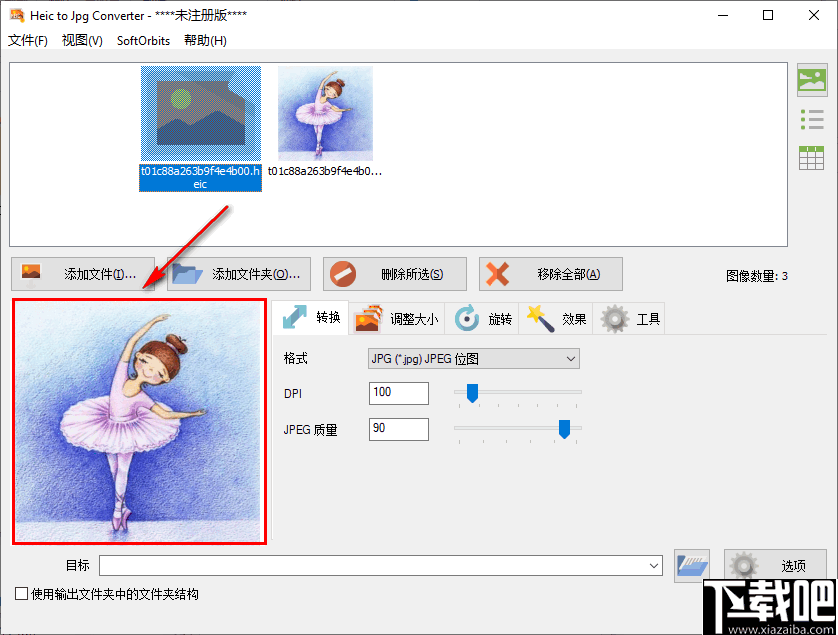This screenshot has width=838, height=635.
Task: Switch to table view in the sidebar
Action: (812, 158)
